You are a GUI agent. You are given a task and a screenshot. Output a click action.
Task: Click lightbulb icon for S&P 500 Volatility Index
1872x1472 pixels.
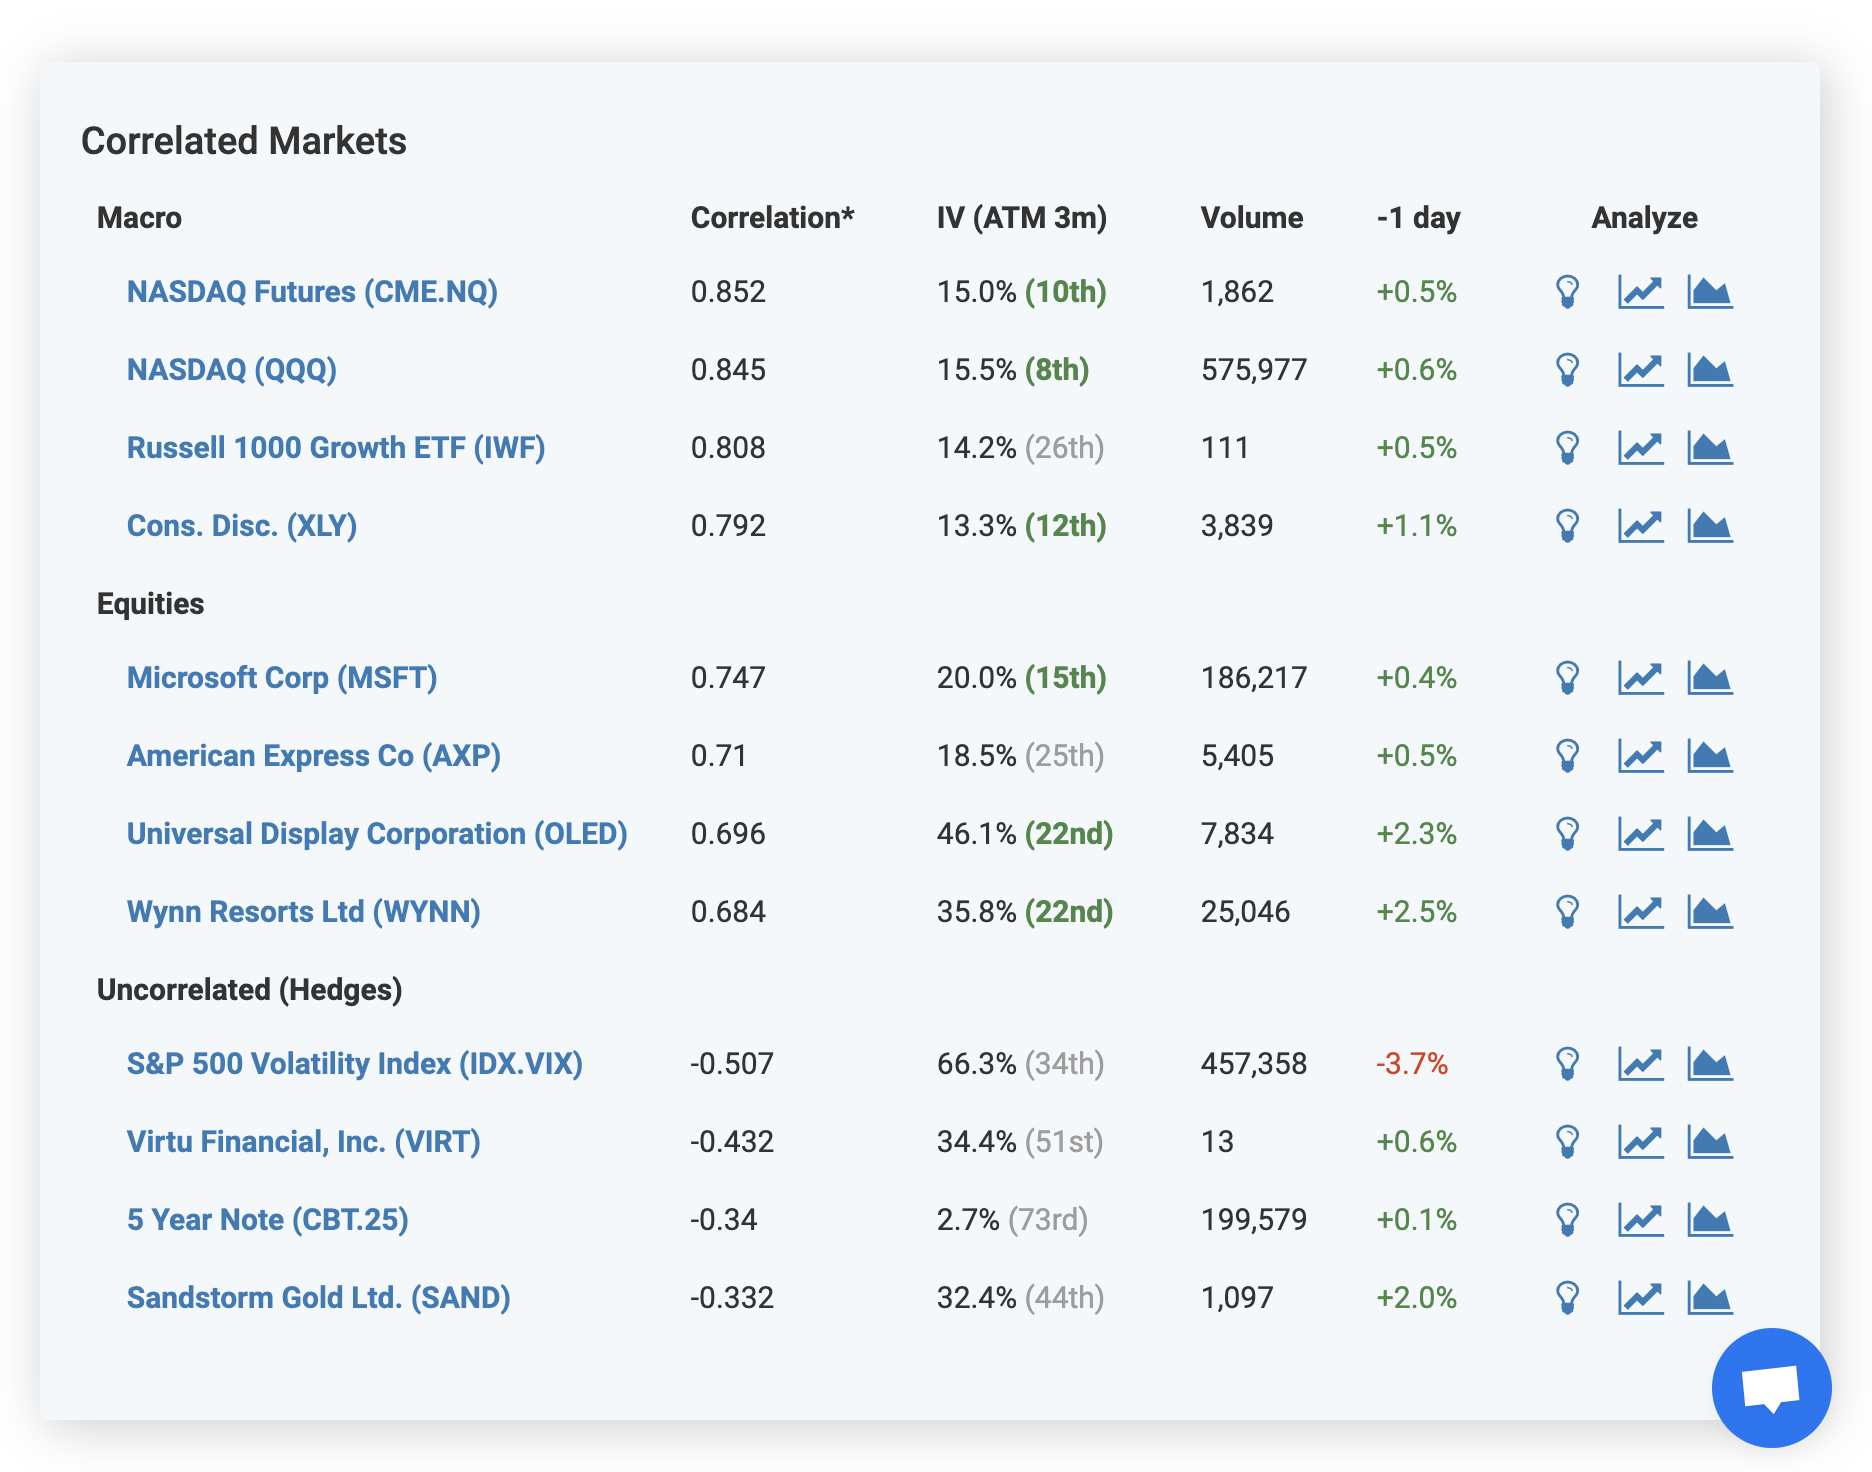[1568, 1064]
